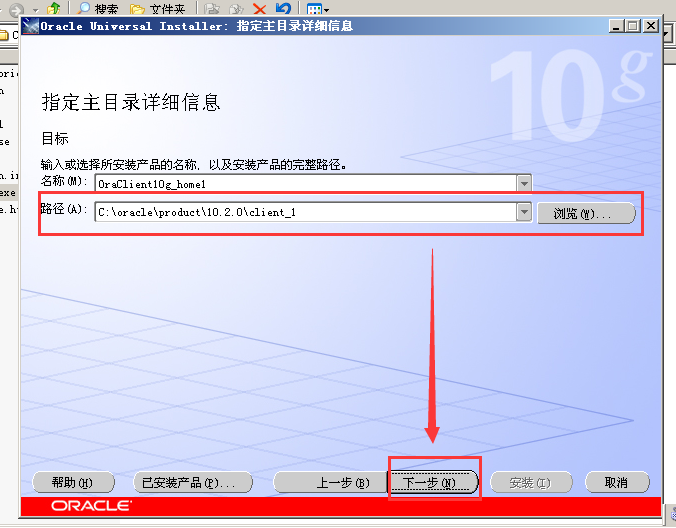Maximize the Oracle Universal Installer window
This screenshot has height=528, width=676.
pos(633,26)
